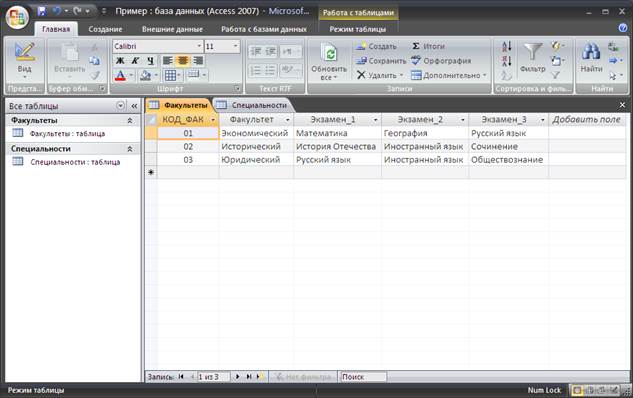Image resolution: width=633 pixels, height=398 pixels.
Task: Select Специальности : таблица in navigation pane
Action: pyautogui.click(x=75, y=162)
